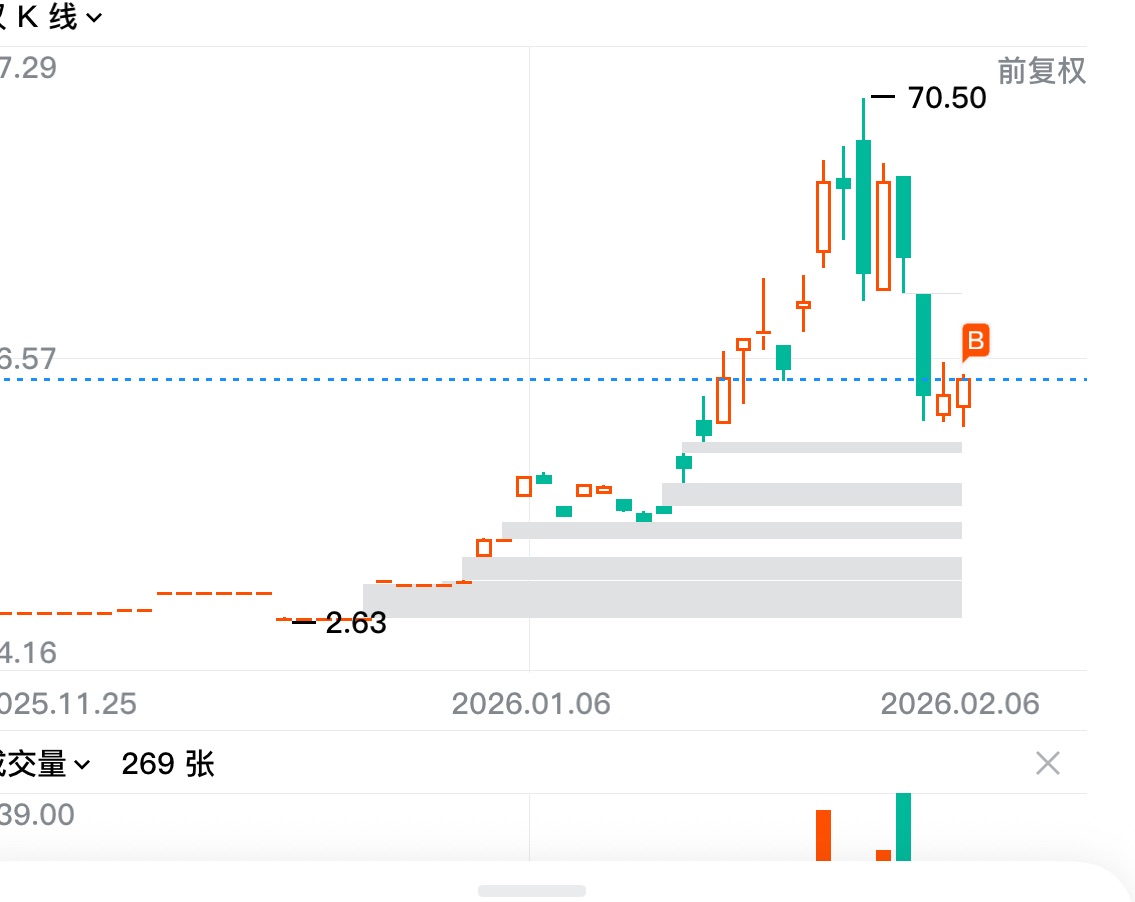Viewport: 1135px width, 902px height.
Task: Click the 269 张 volume value
Action: [167, 765]
